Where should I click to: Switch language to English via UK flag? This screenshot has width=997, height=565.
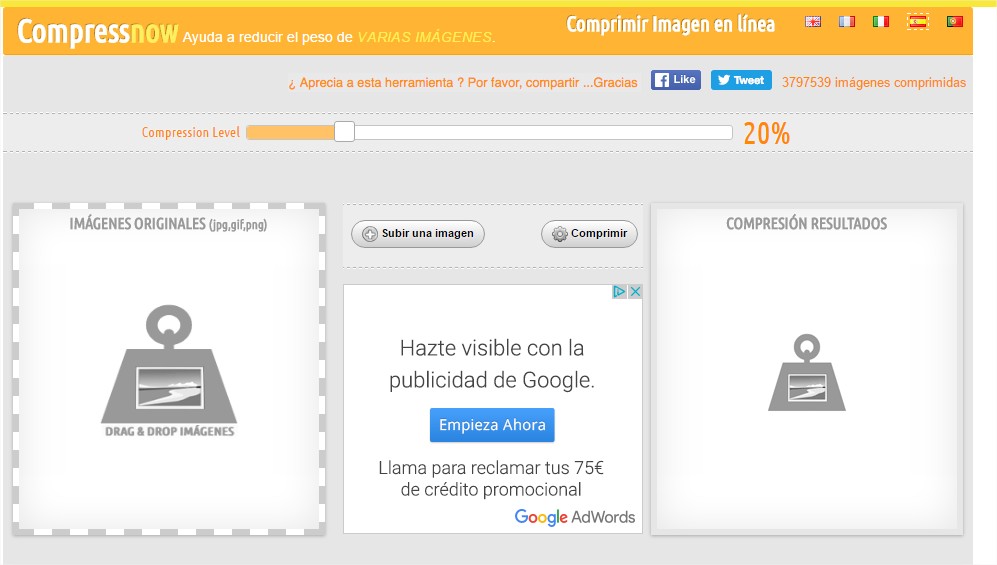813,21
